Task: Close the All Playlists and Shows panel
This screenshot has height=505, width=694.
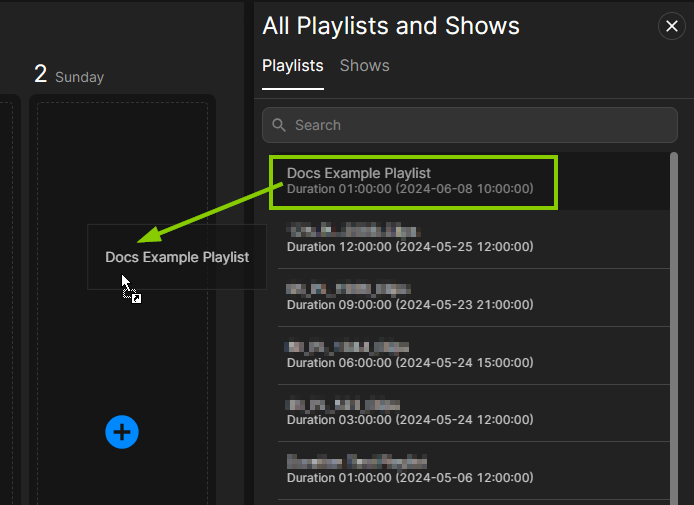Action: click(x=671, y=26)
